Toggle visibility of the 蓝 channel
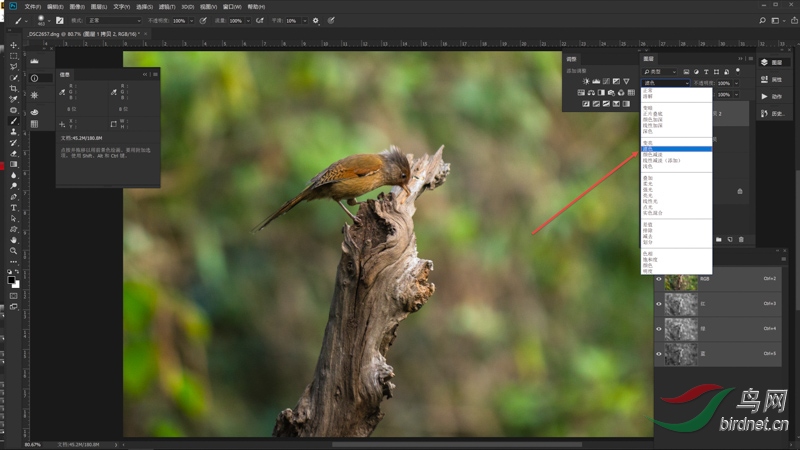Viewport: 800px width, 450px height. click(x=659, y=353)
